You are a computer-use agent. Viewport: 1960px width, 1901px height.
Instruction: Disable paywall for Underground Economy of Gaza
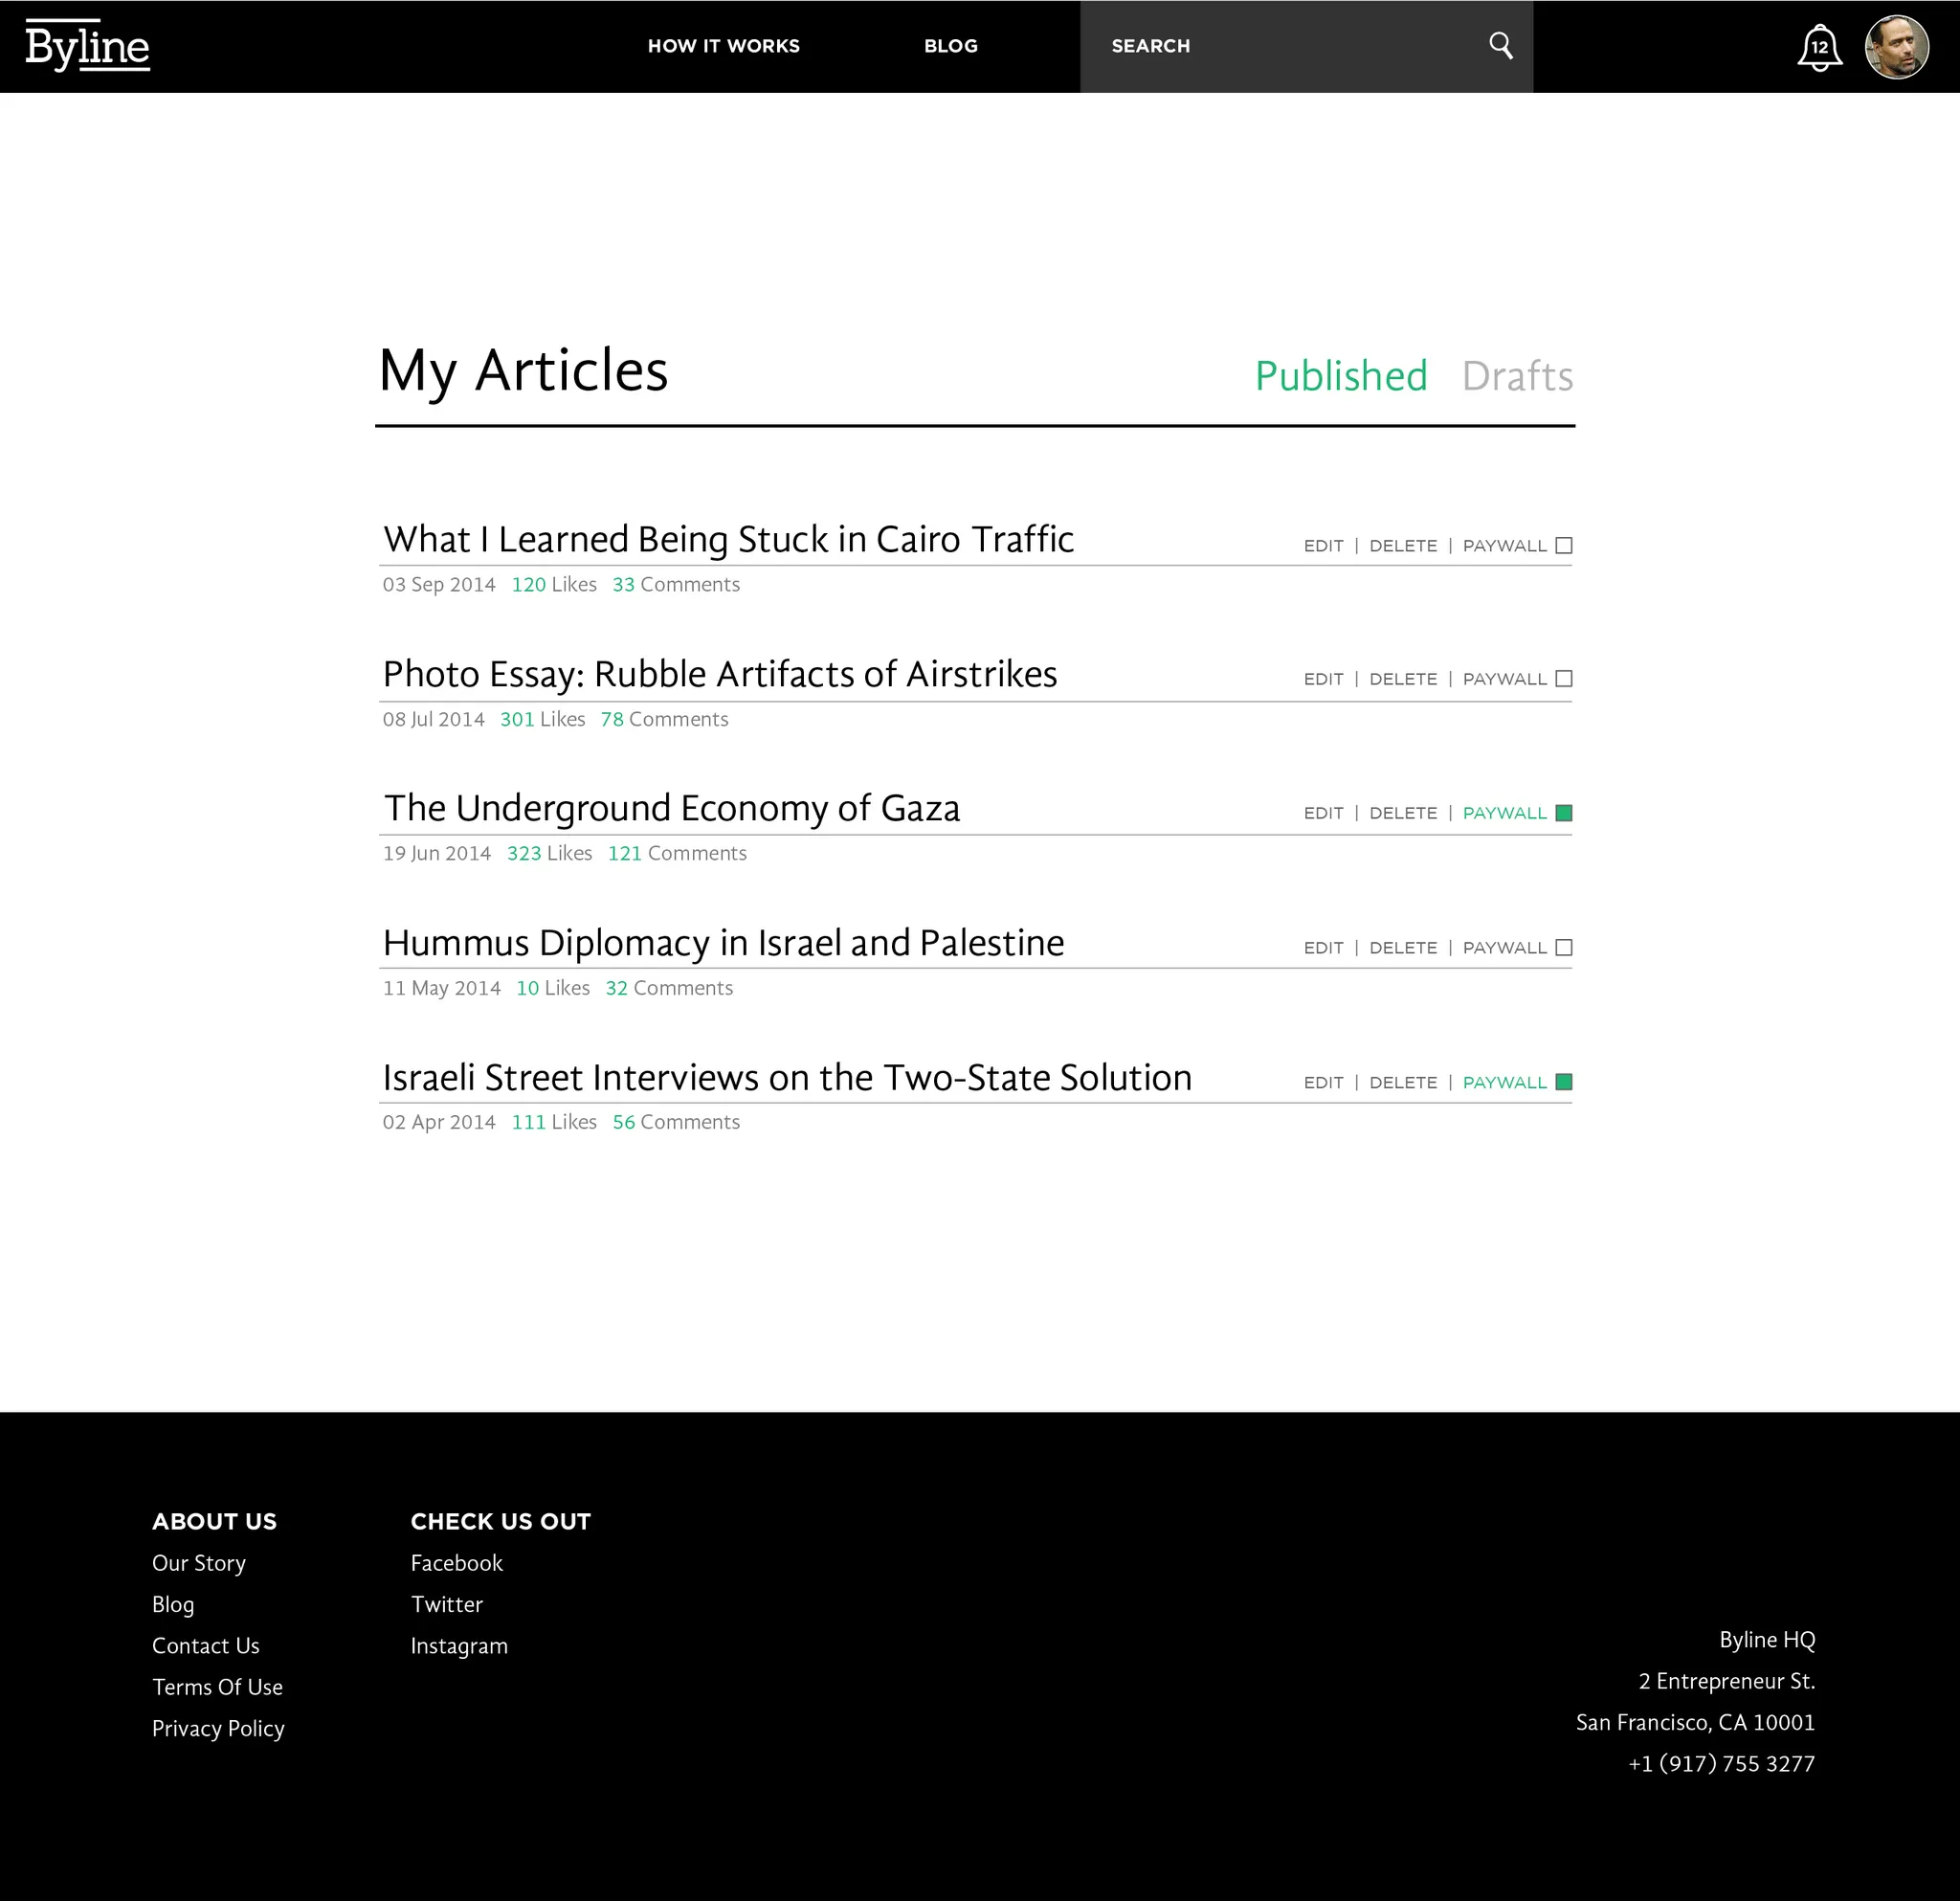tap(1564, 813)
